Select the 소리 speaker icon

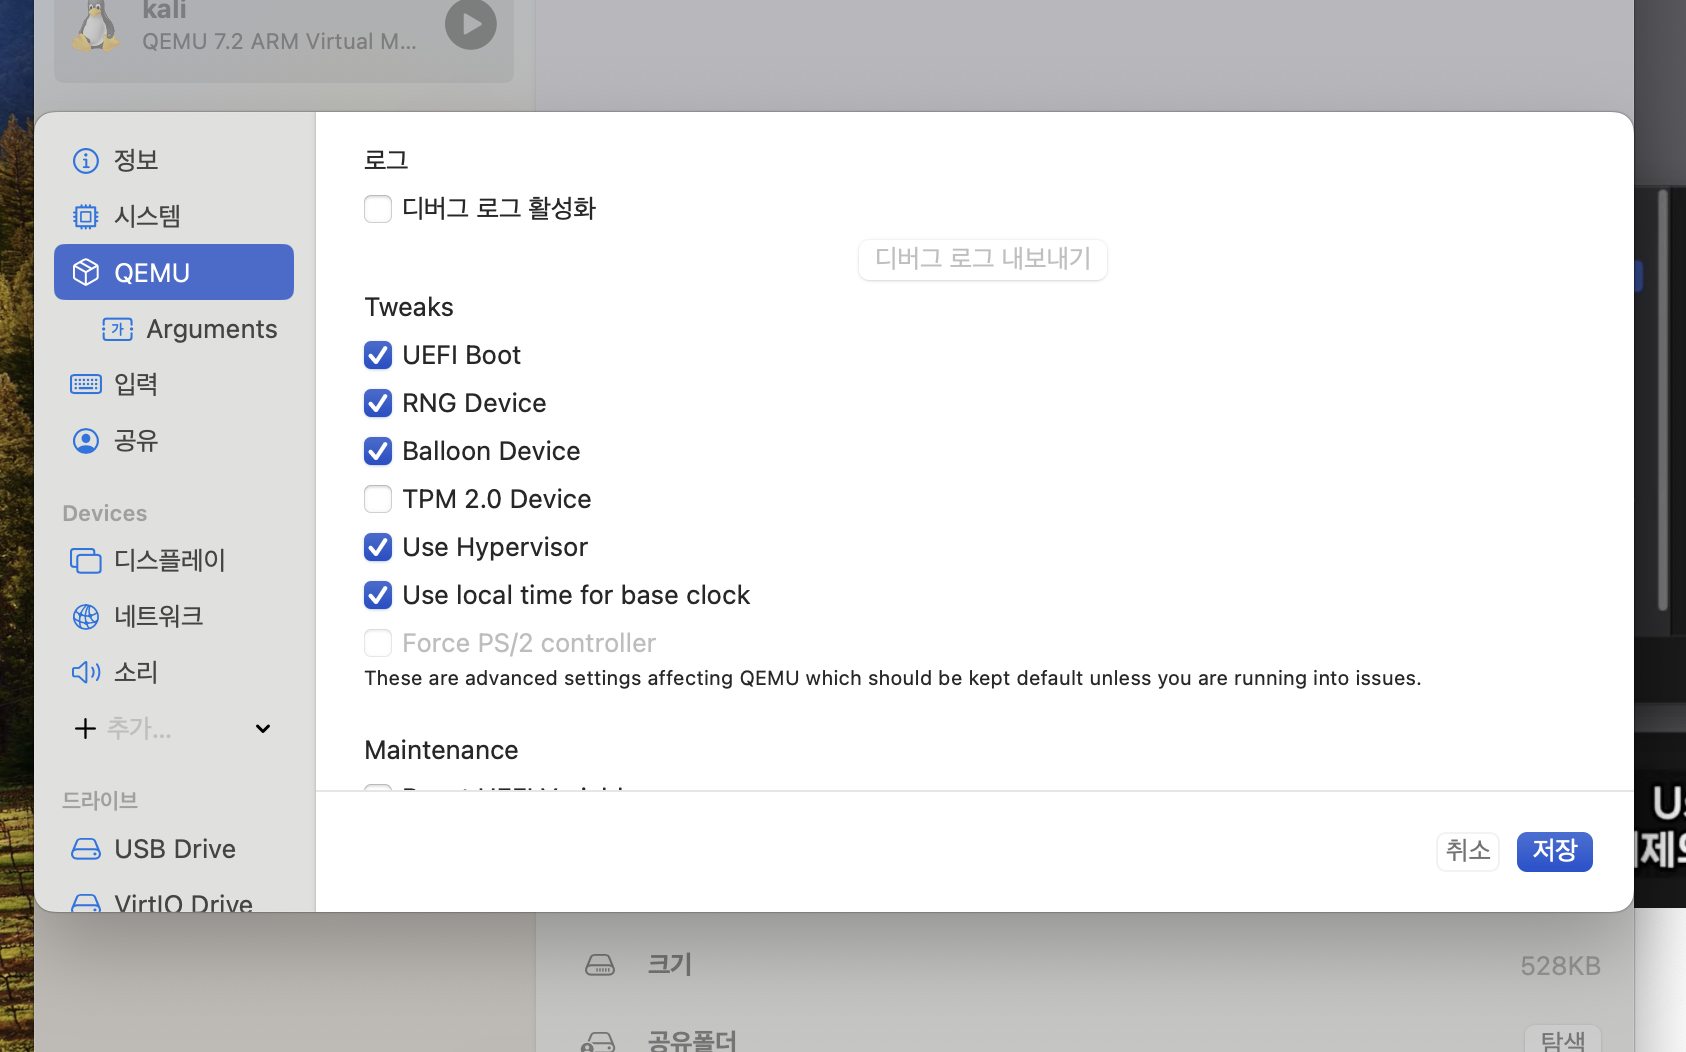(86, 672)
